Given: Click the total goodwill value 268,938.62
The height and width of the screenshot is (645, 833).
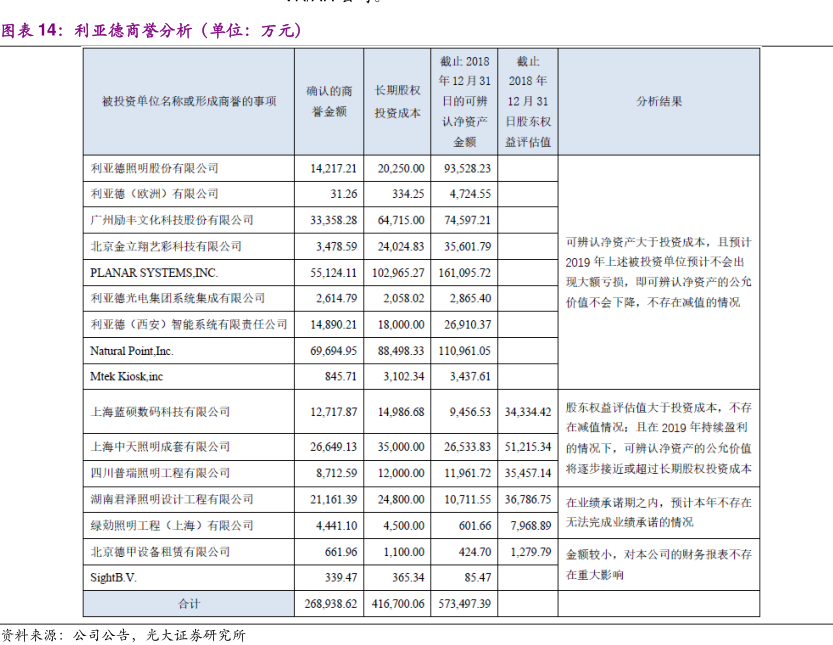Looking at the screenshot, I should point(328,604).
